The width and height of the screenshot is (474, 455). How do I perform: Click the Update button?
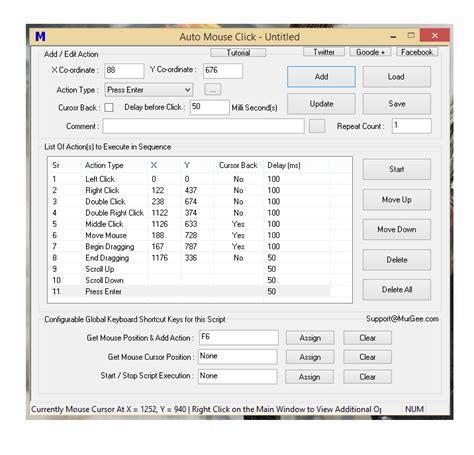(x=321, y=104)
